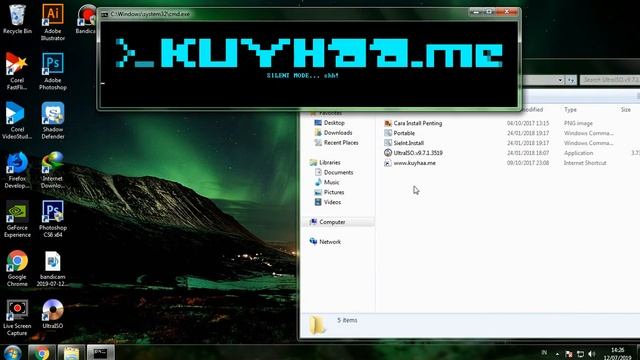Open Corel VideoStudio desktop shortcut
This screenshot has height=360, width=640.
coord(17,121)
